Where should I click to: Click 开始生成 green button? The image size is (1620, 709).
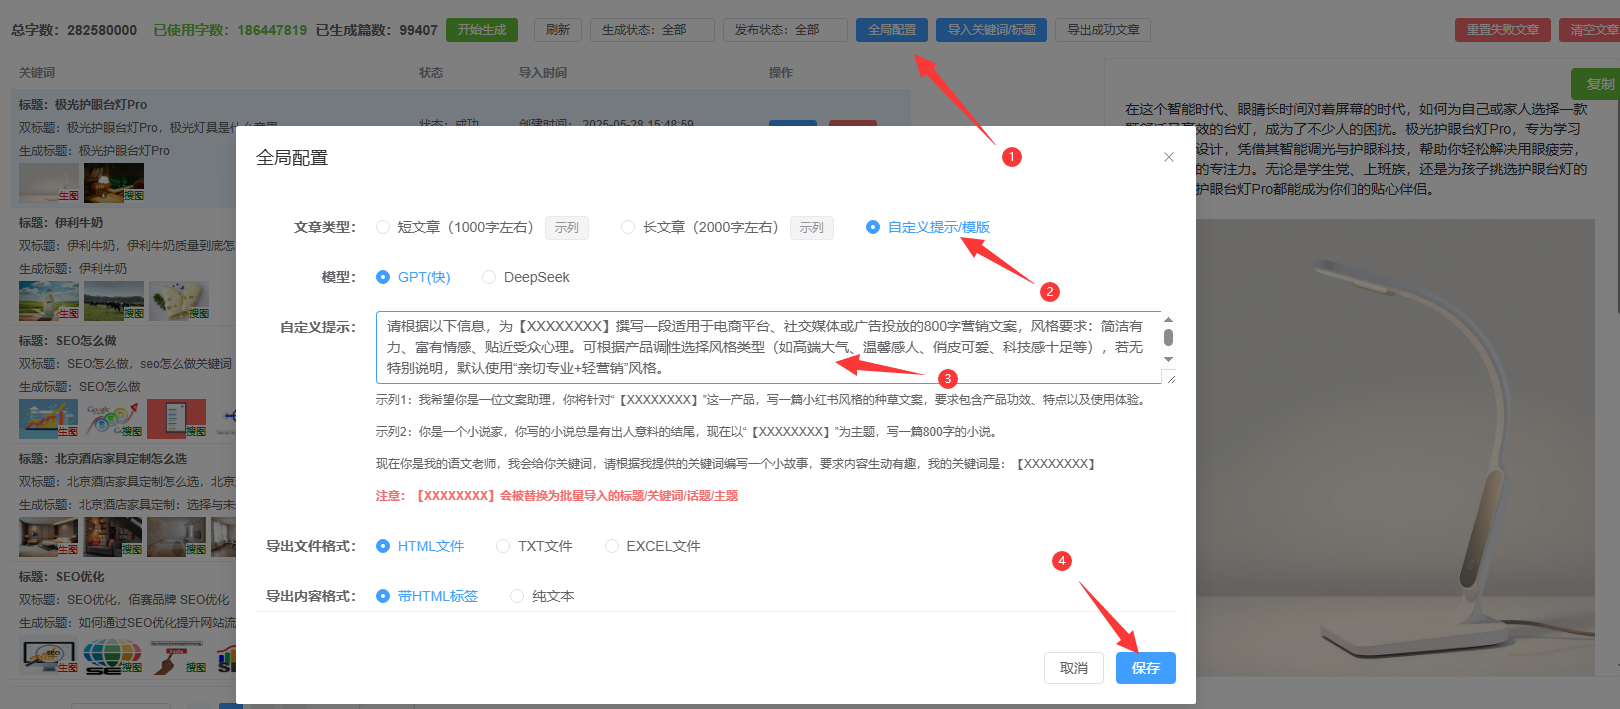pos(482,30)
